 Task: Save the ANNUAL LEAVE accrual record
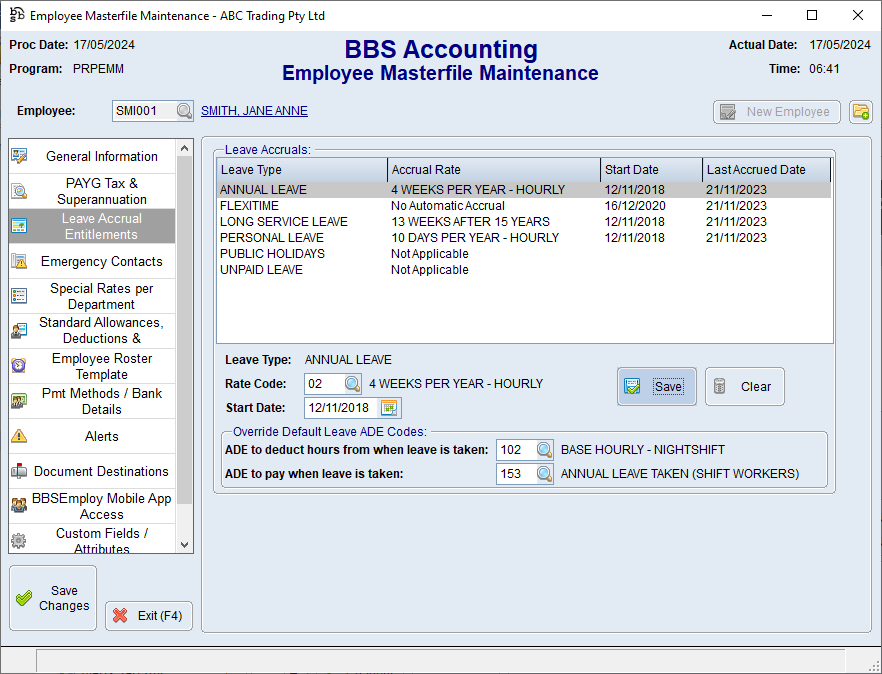coord(657,386)
